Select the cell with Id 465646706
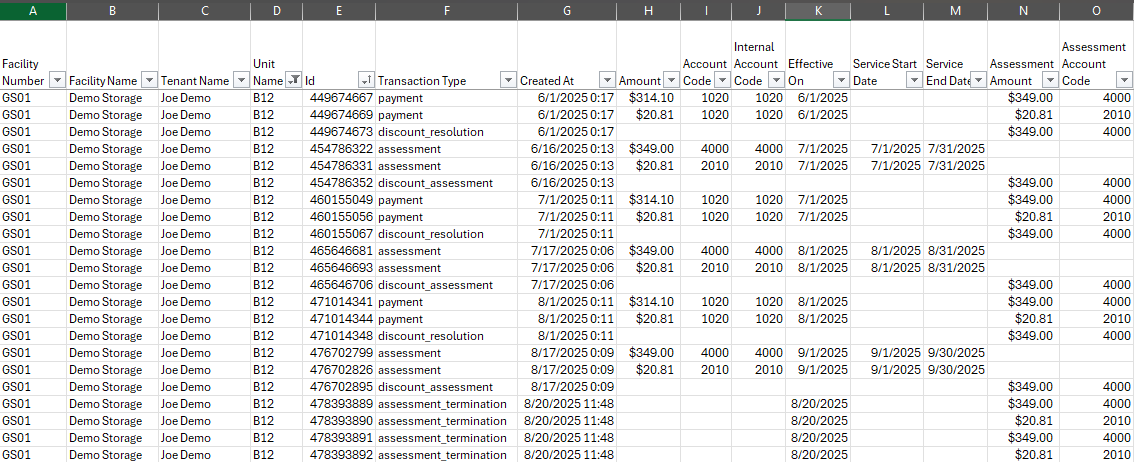The width and height of the screenshot is (1134, 462). pos(339,285)
